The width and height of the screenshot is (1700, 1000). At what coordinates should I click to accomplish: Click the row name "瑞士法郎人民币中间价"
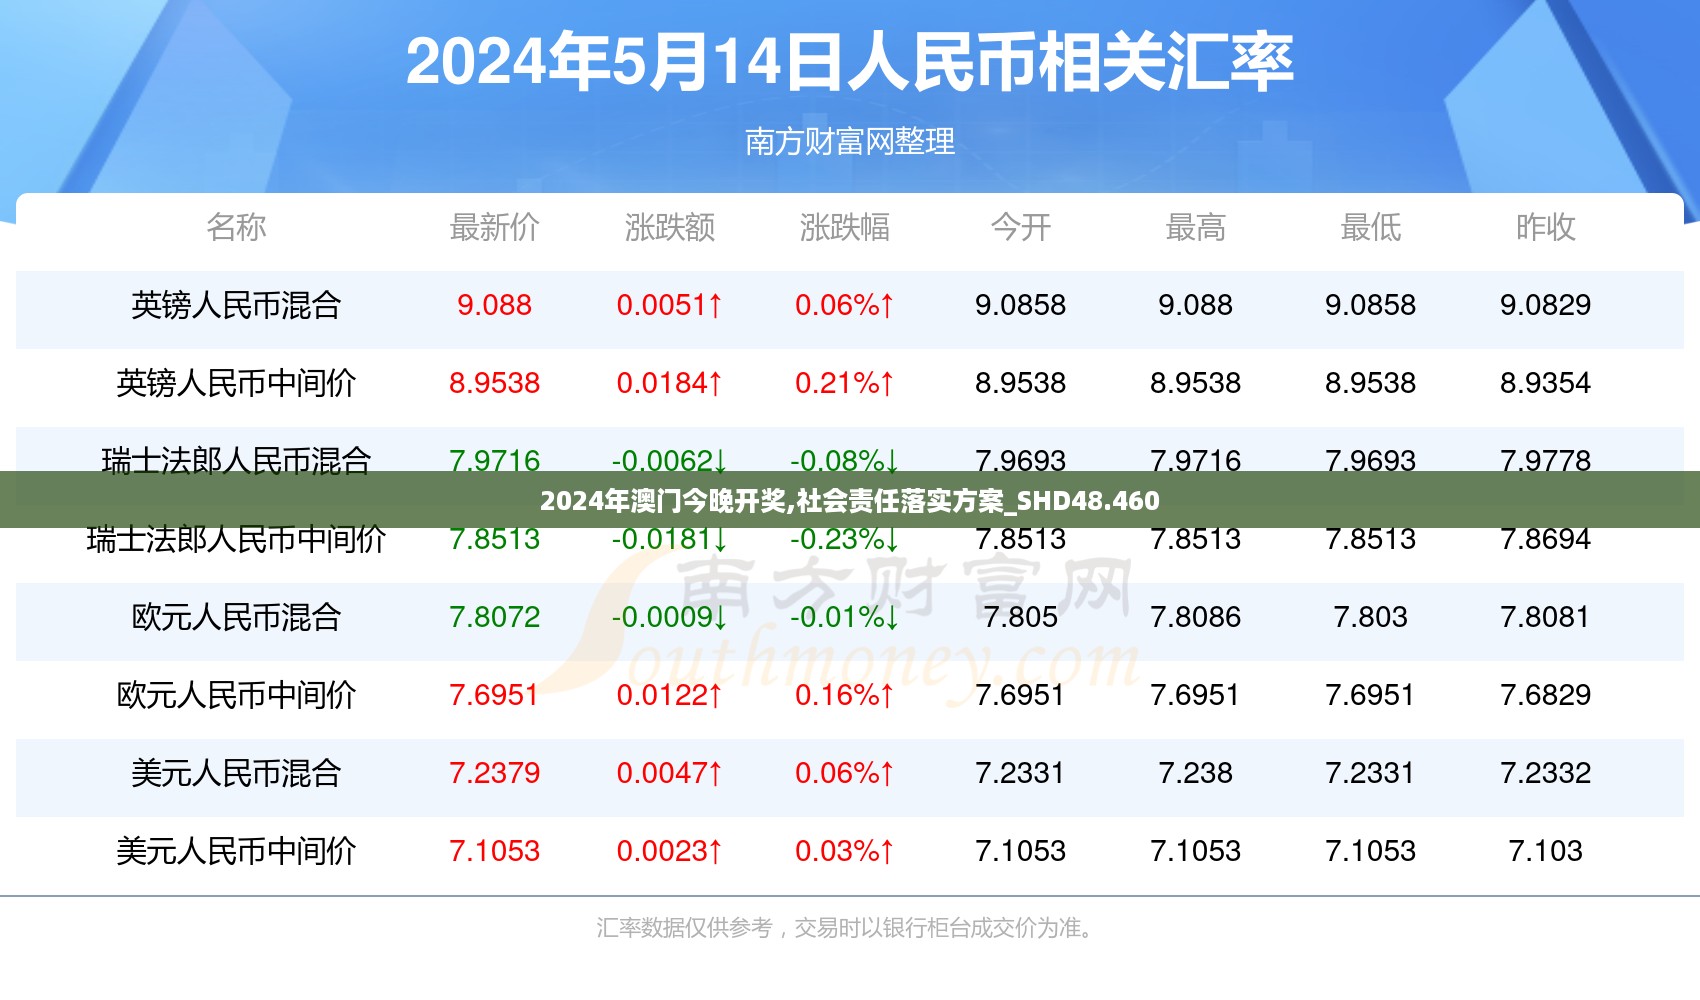tap(236, 541)
